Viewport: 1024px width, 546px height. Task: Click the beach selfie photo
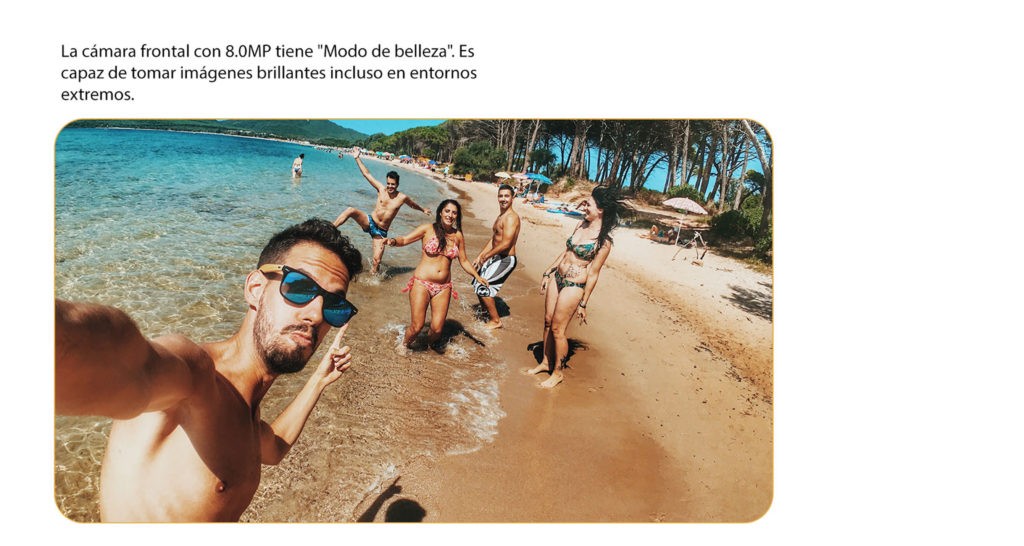413,320
